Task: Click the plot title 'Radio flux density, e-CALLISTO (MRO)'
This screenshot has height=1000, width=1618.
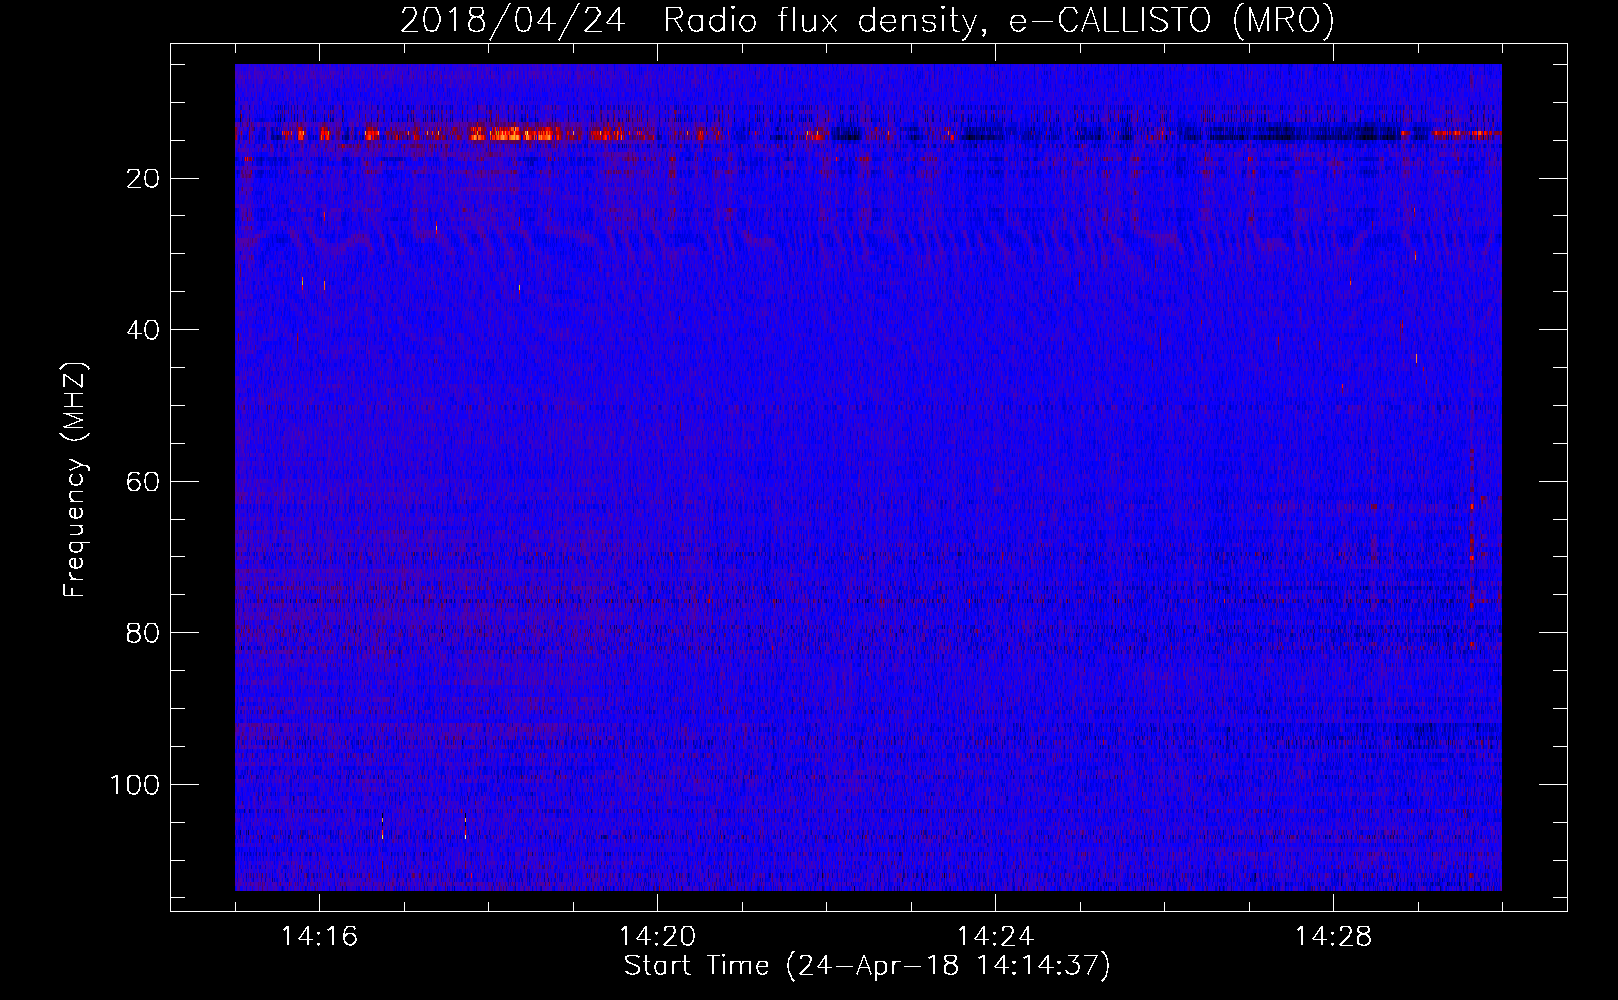Action: coord(998,21)
